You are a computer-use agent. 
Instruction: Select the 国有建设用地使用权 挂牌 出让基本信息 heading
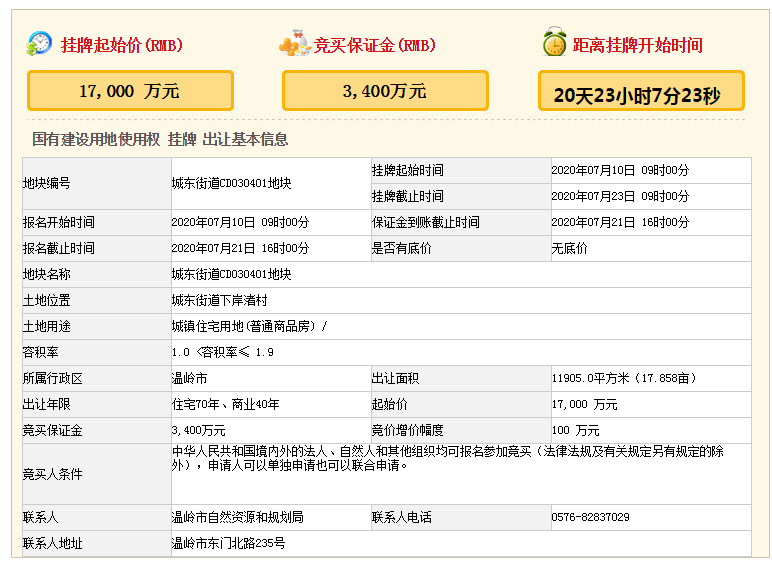160,139
